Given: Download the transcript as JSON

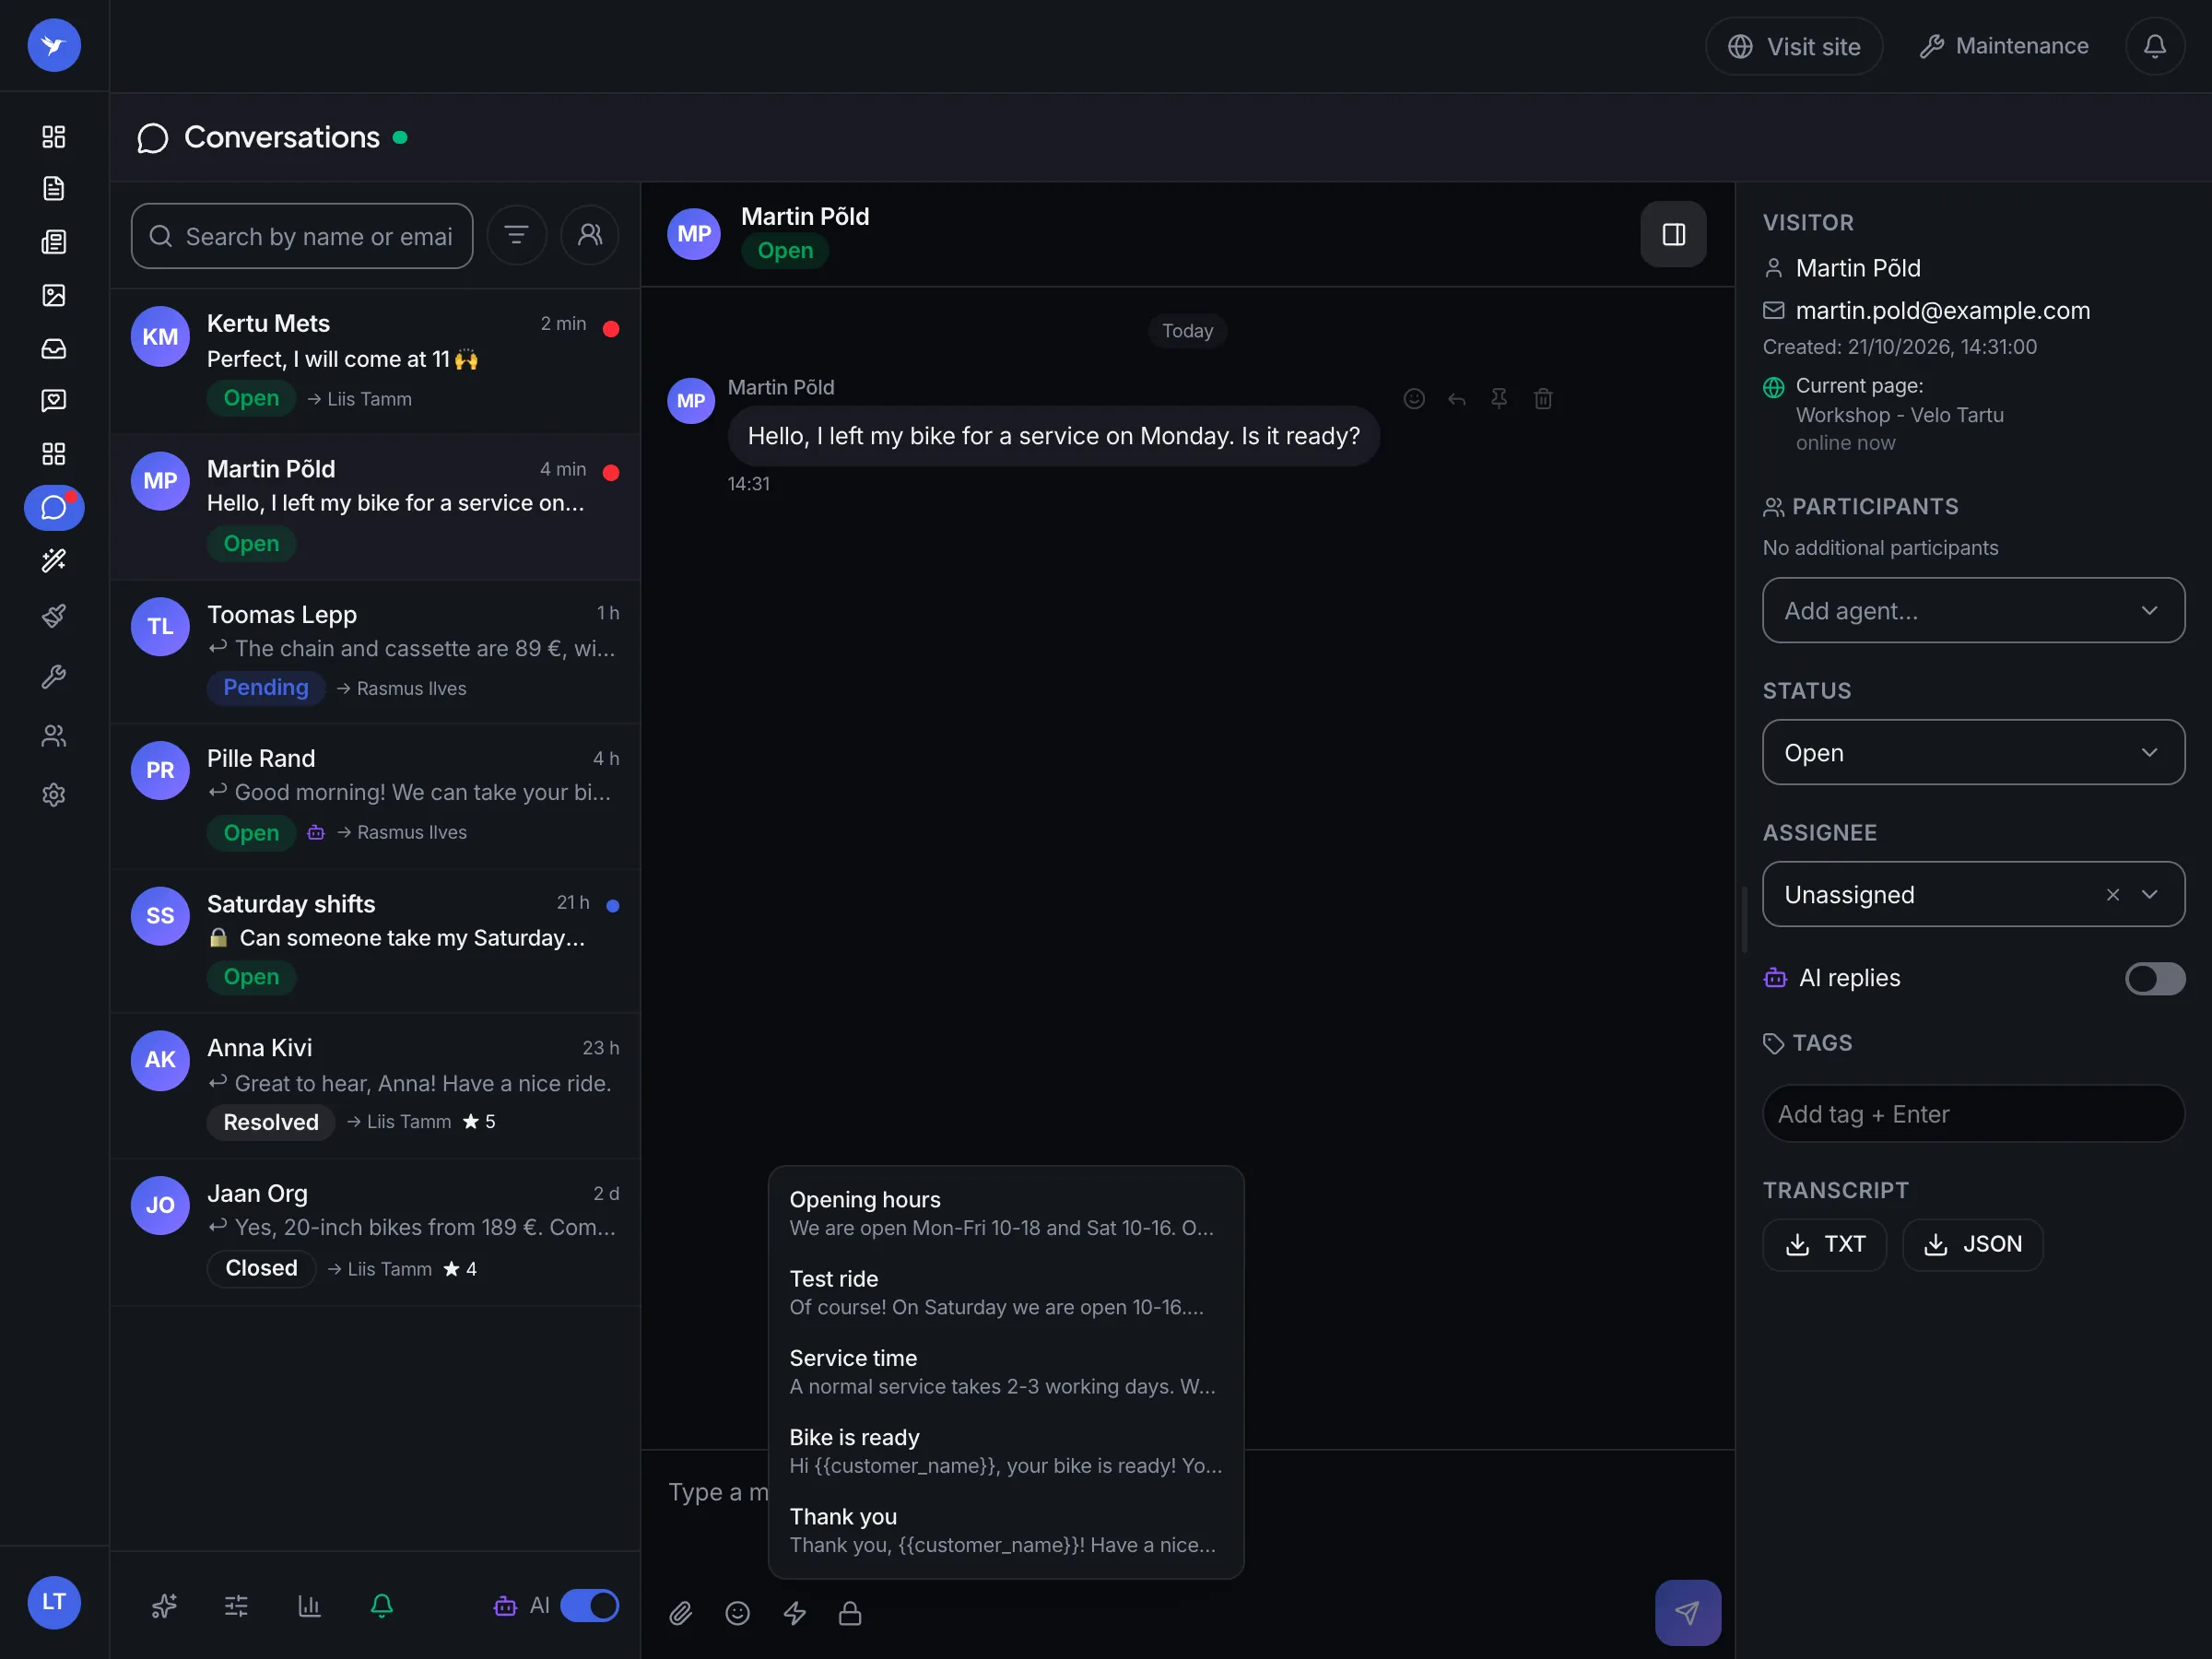Looking at the screenshot, I should coord(1972,1244).
